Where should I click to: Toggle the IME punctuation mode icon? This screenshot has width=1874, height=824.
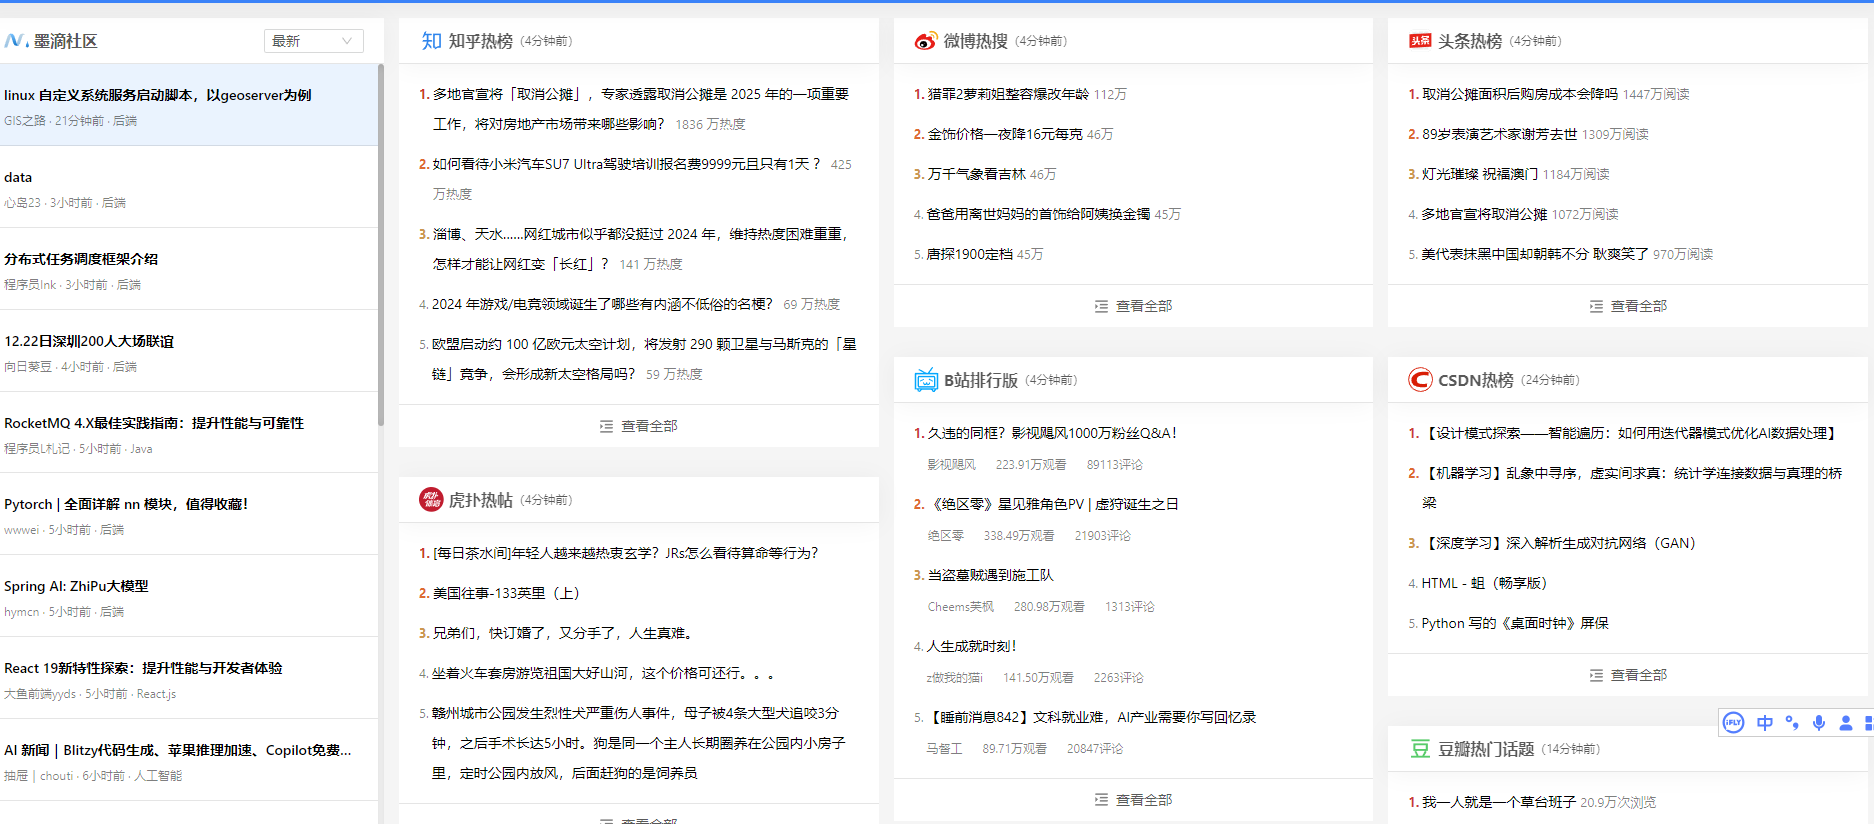tap(1792, 723)
